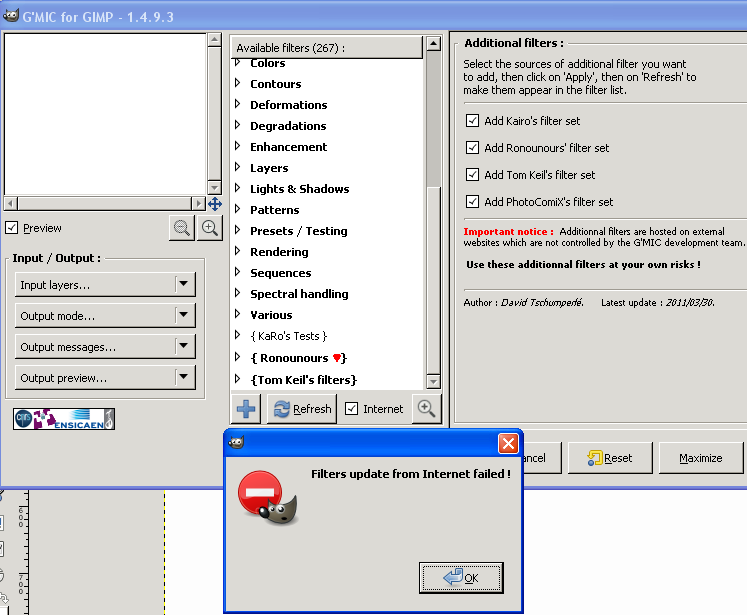The width and height of the screenshot is (747, 615).
Task: Select the Various tree item
Action: pyautogui.click(x=271, y=315)
